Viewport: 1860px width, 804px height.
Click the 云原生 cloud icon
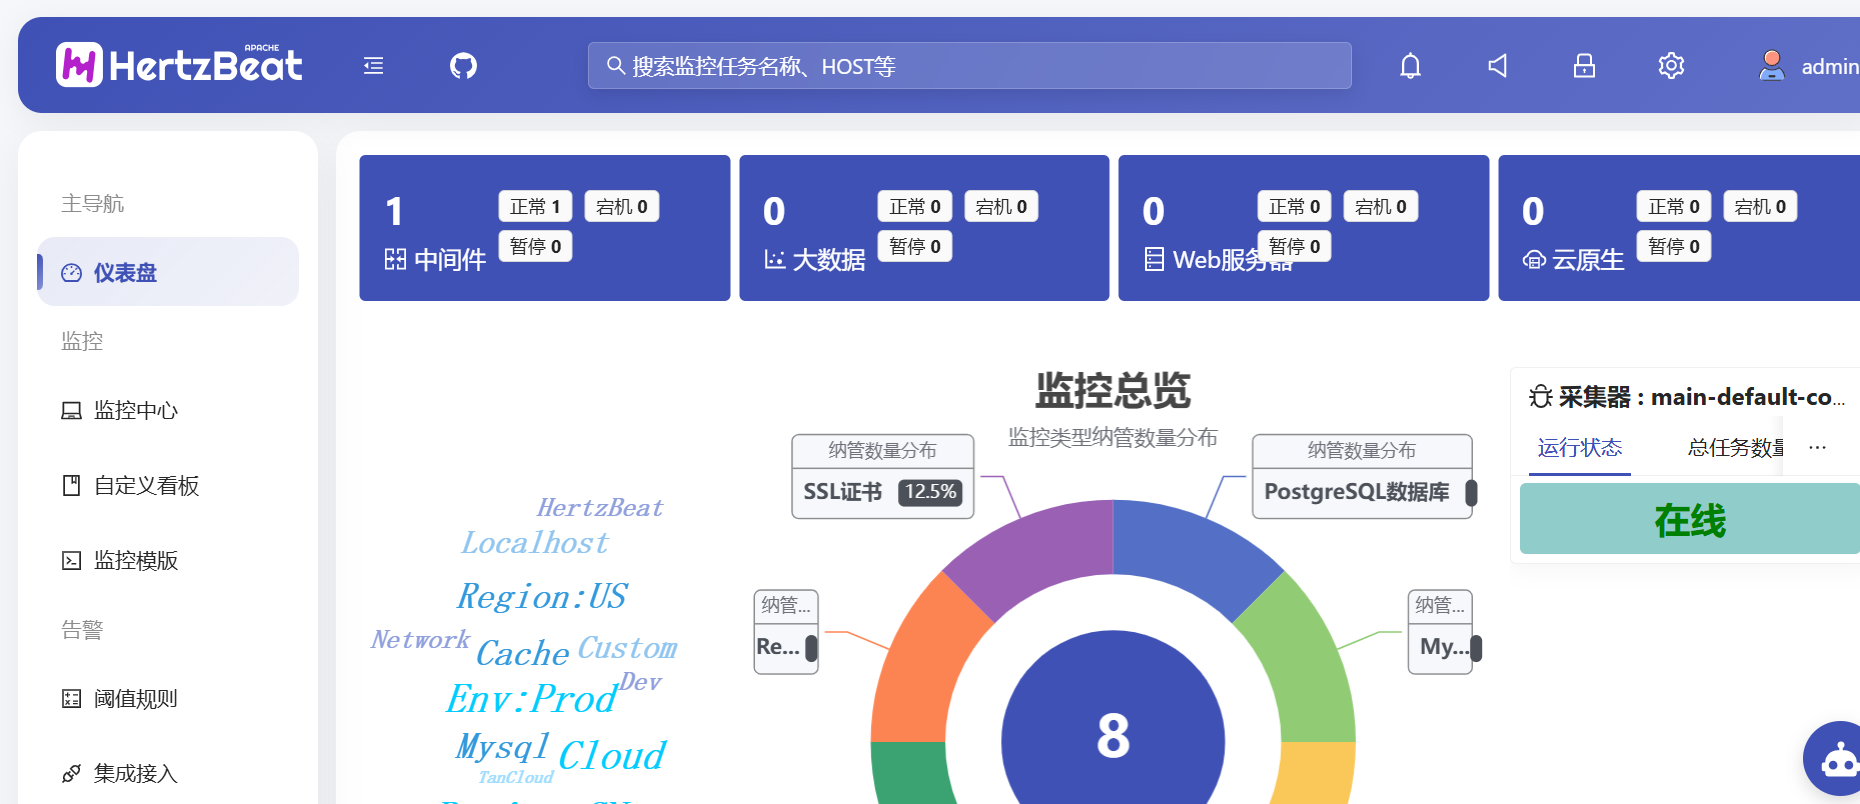(1534, 260)
